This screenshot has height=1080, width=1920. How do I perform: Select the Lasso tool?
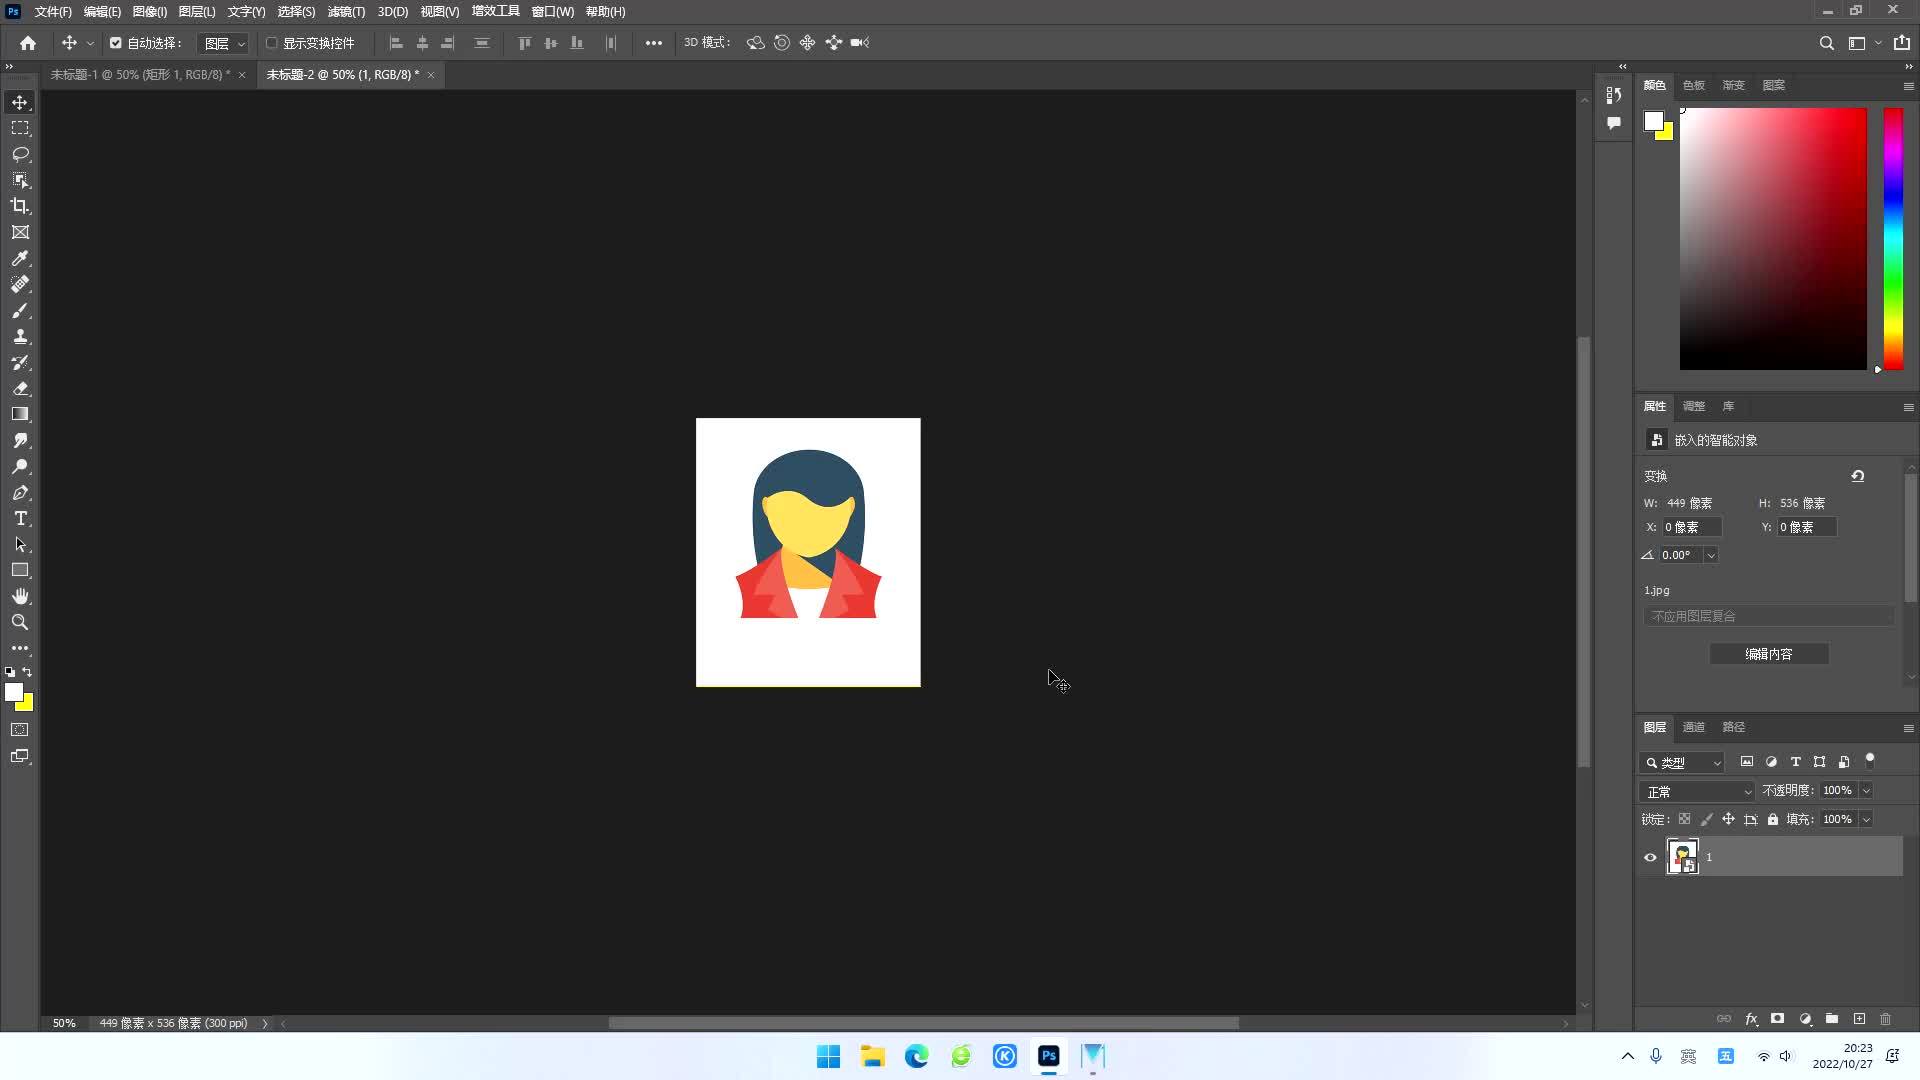20,154
